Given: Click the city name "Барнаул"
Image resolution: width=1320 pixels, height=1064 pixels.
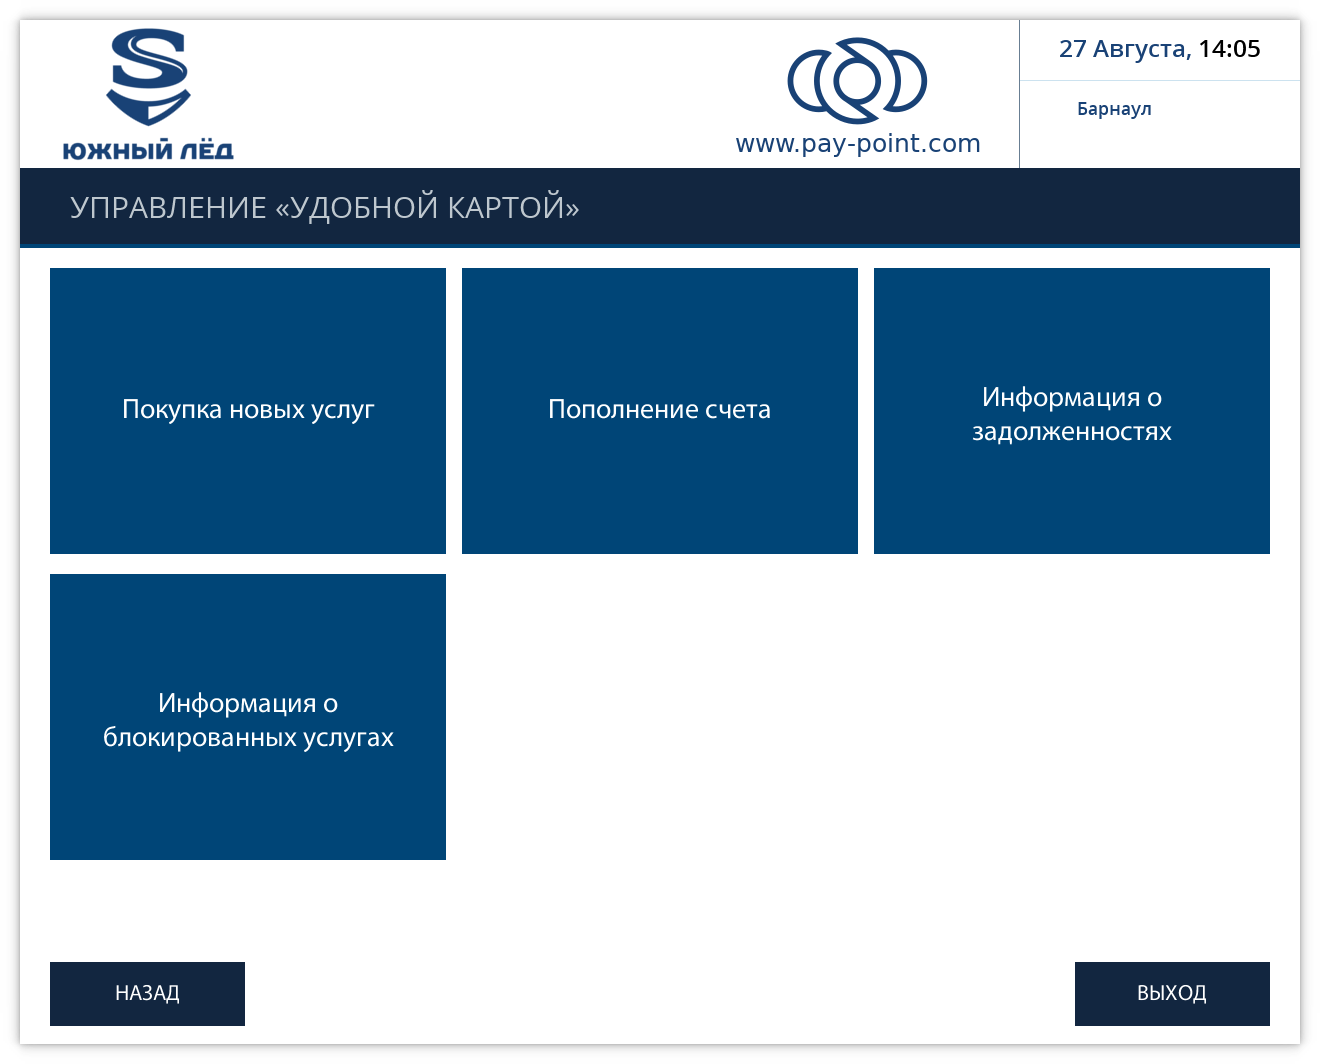Looking at the screenshot, I should pyautogui.click(x=1114, y=109).
